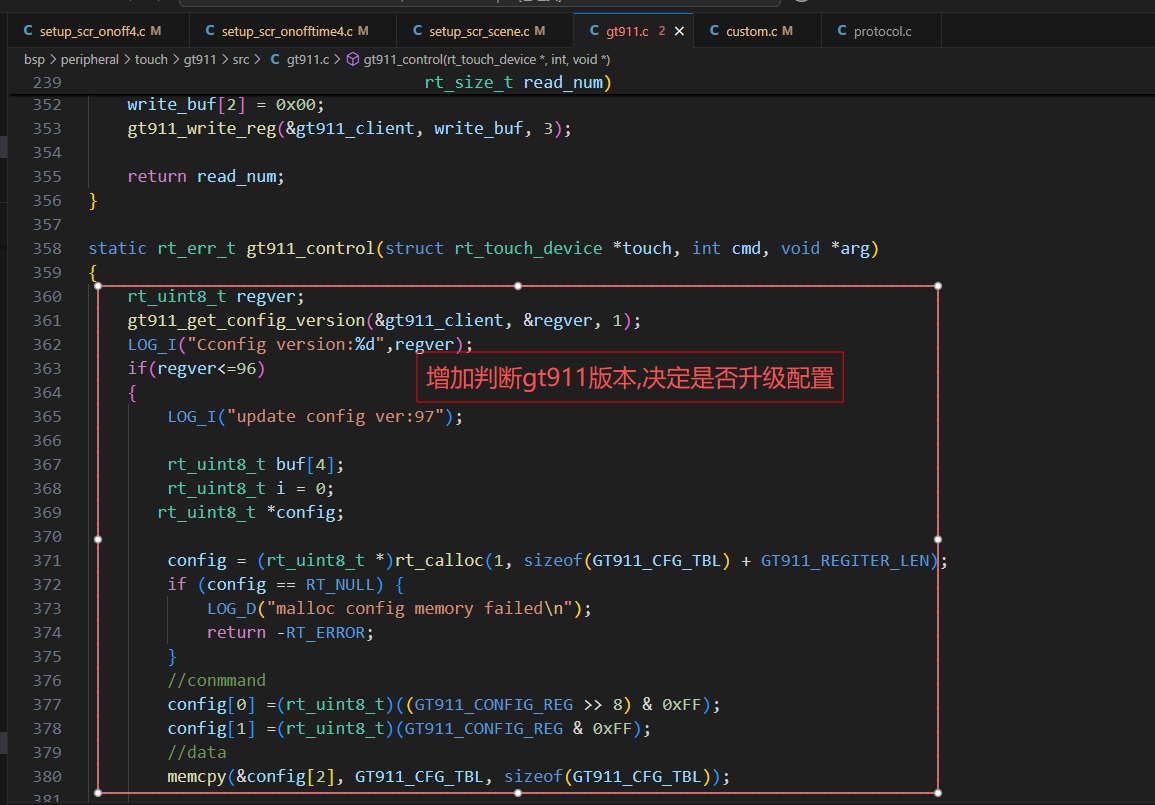The height and width of the screenshot is (805, 1155).
Task: Click the C icon on setup_scr_onoff4.c tab
Action: click(28, 31)
